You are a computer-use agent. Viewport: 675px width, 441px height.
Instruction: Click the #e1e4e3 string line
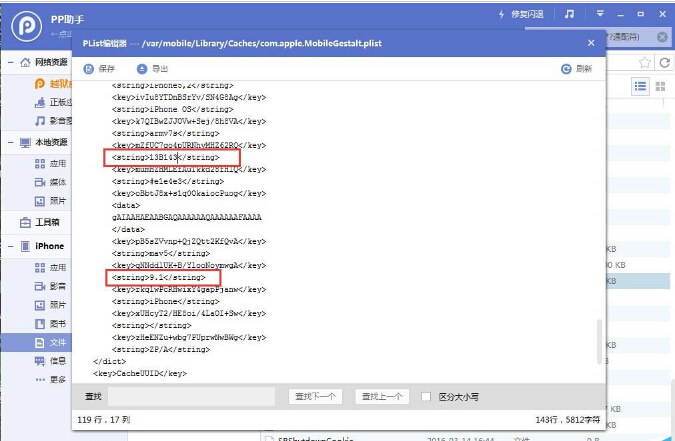click(x=168, y=181)
